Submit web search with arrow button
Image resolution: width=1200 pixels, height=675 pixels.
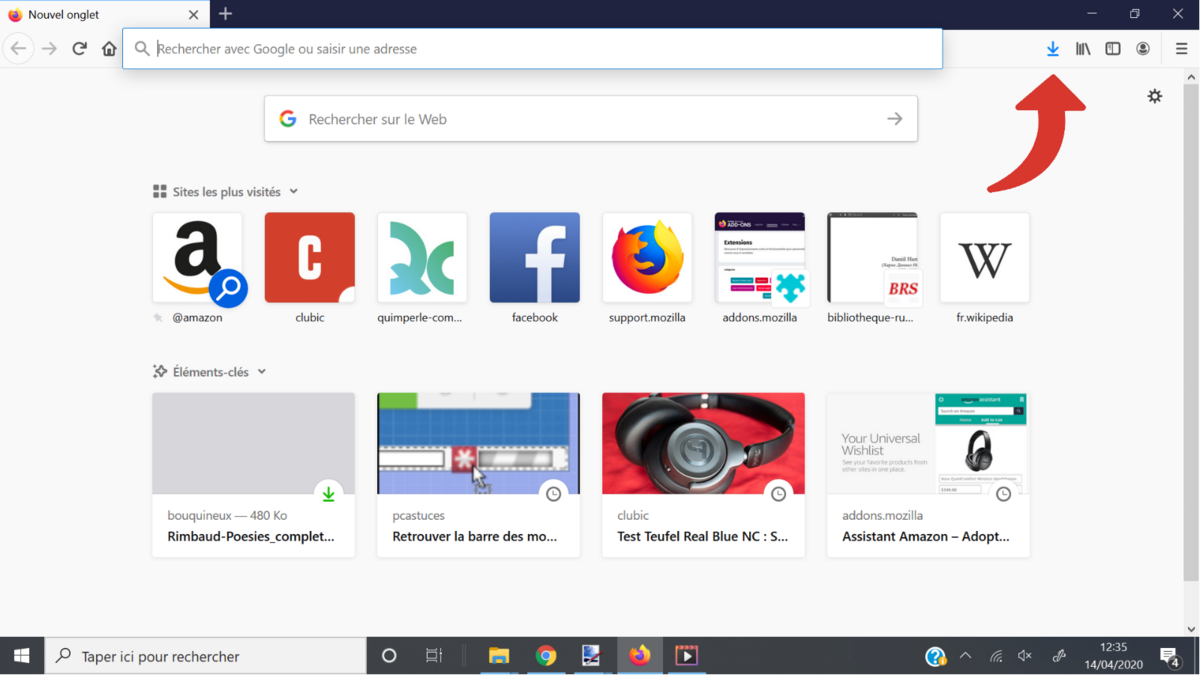point(895,119)
